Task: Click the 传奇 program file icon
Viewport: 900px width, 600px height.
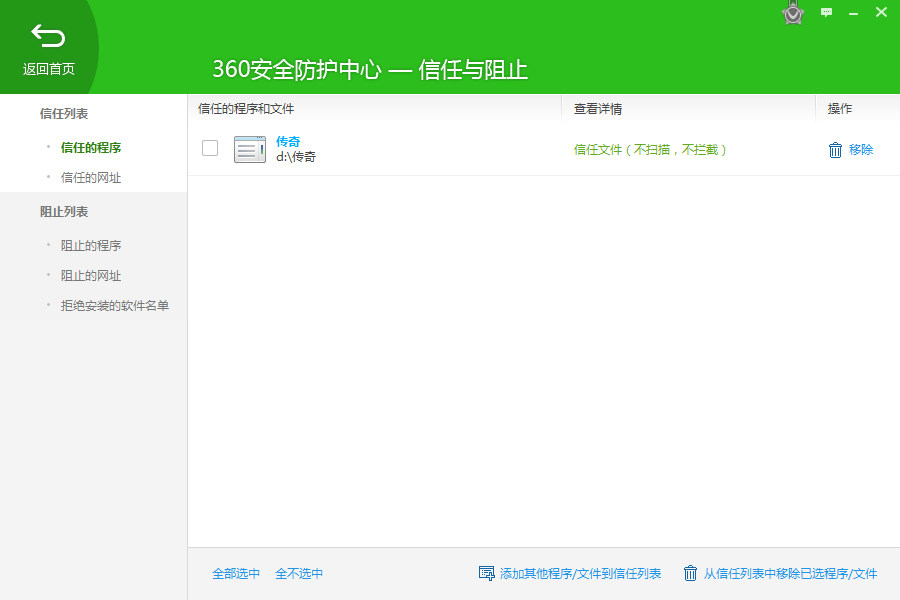Action: click(x=250, y=149)
